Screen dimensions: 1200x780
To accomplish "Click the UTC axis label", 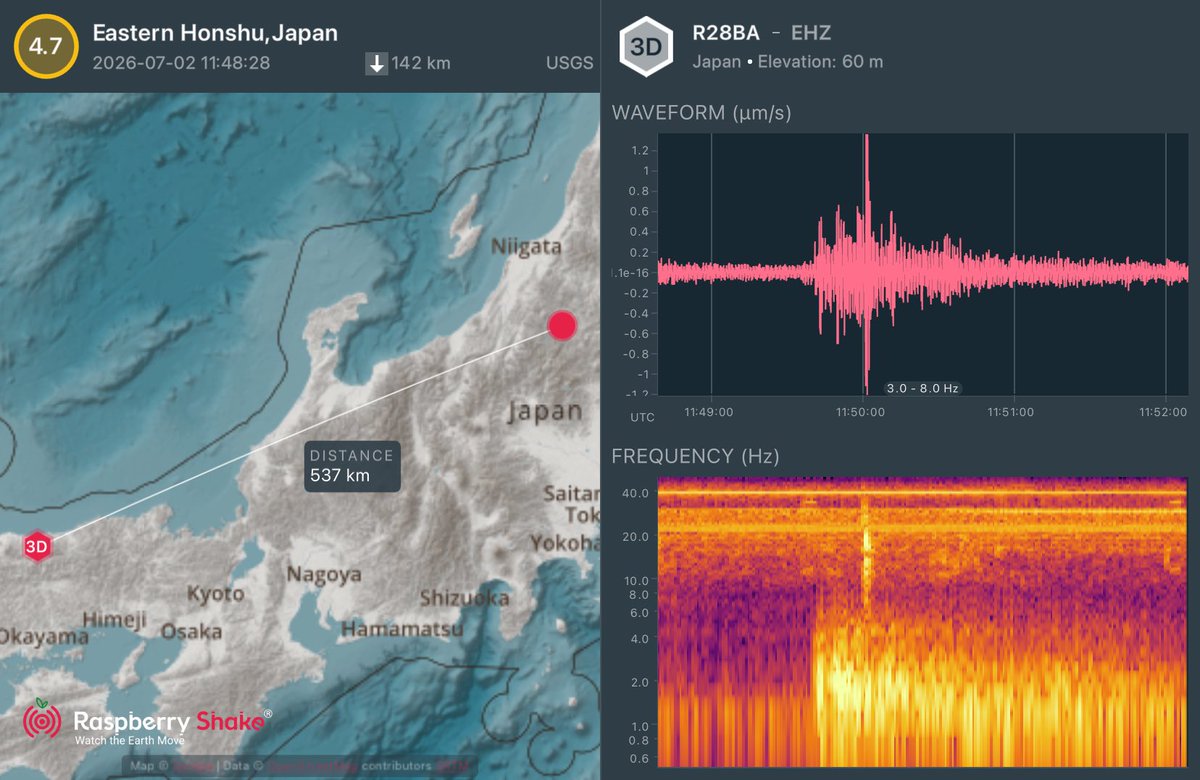I will pyautogui.click(x=642, y=416).
